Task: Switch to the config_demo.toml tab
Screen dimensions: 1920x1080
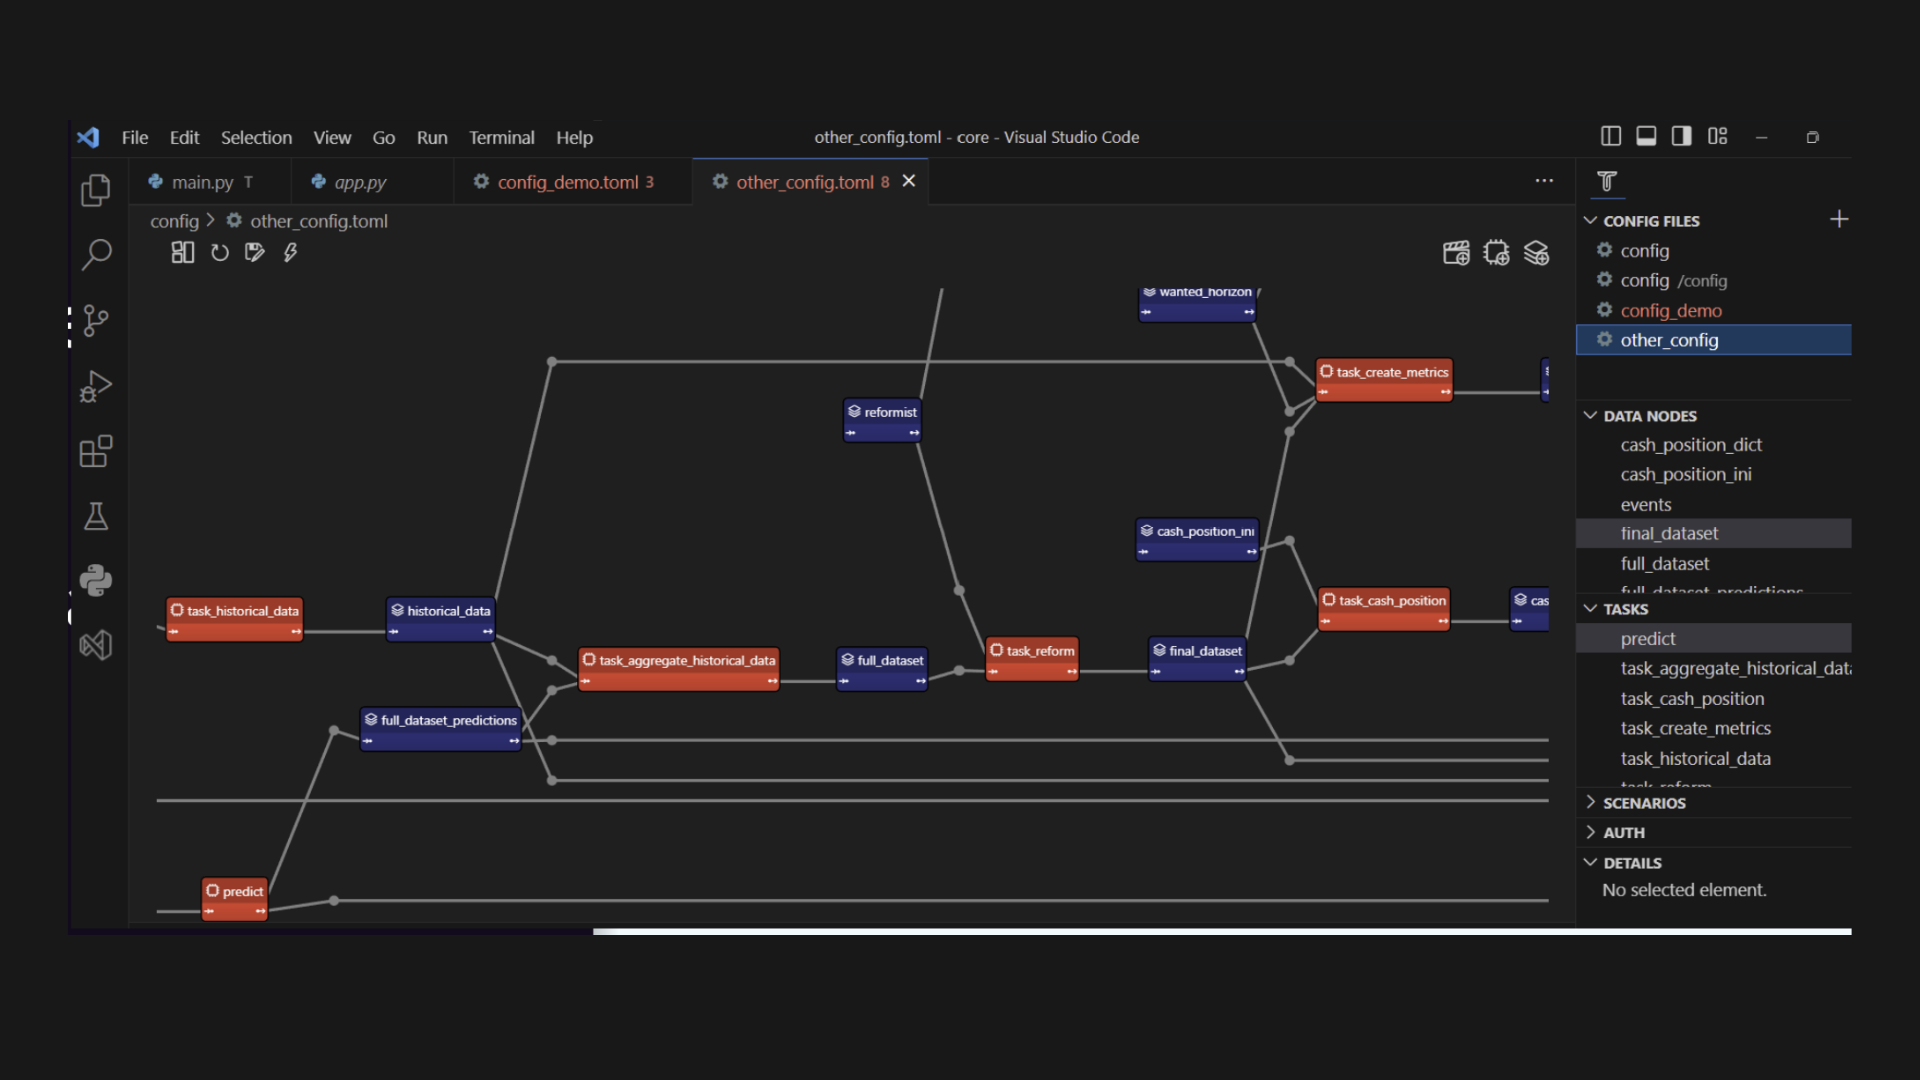Action: click(567, 182)
